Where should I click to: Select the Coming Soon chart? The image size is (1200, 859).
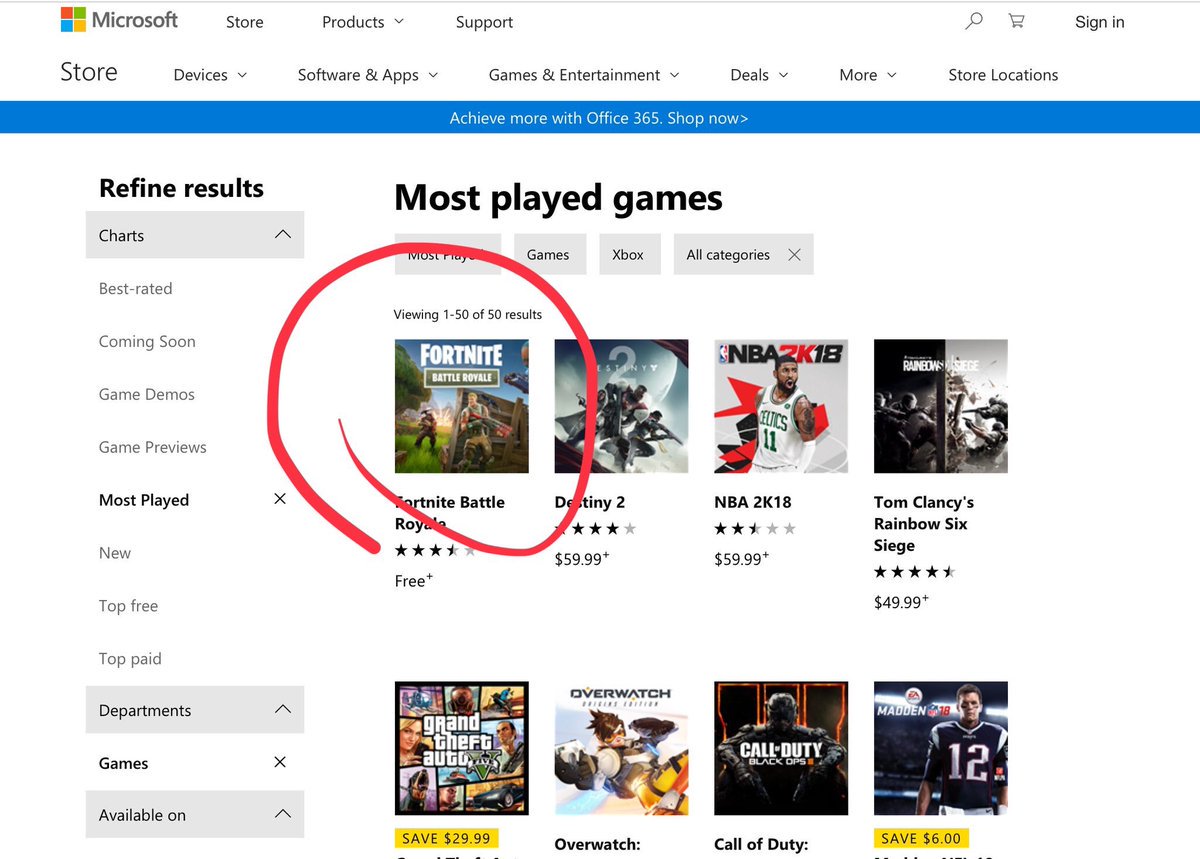click(147, 341)
